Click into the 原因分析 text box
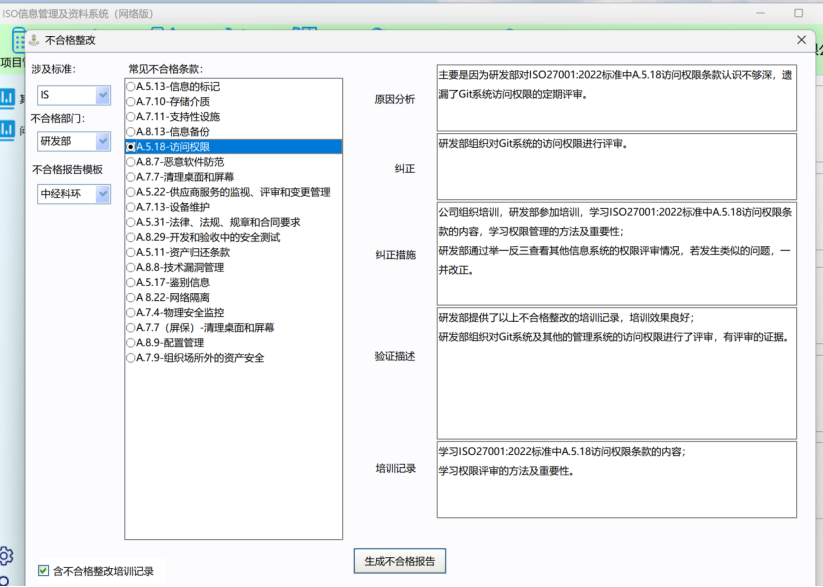Viewport: 823px width, 587px height. click(x=616, y=98)
